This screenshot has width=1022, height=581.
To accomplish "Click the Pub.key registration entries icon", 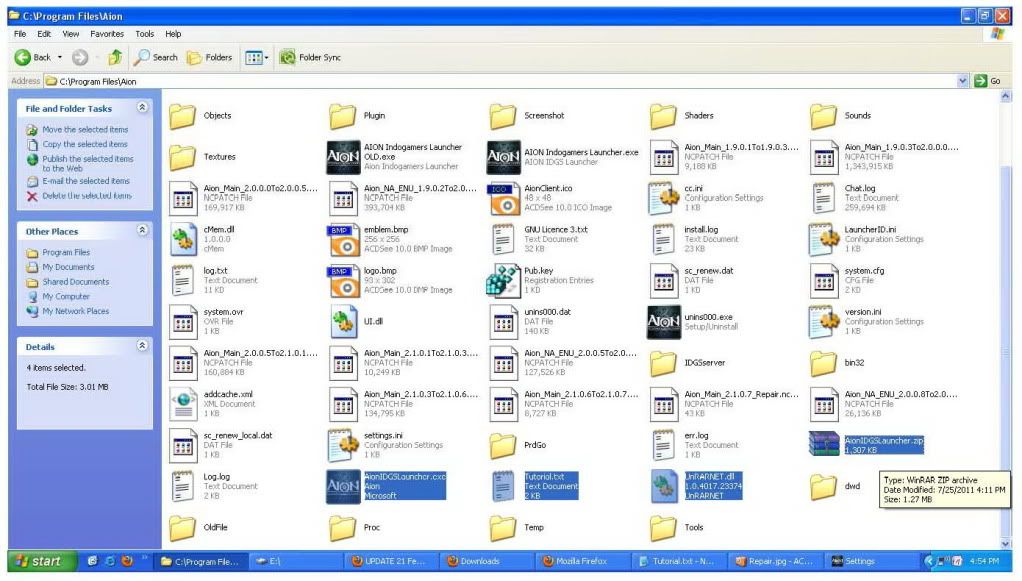I will point(503,281).
